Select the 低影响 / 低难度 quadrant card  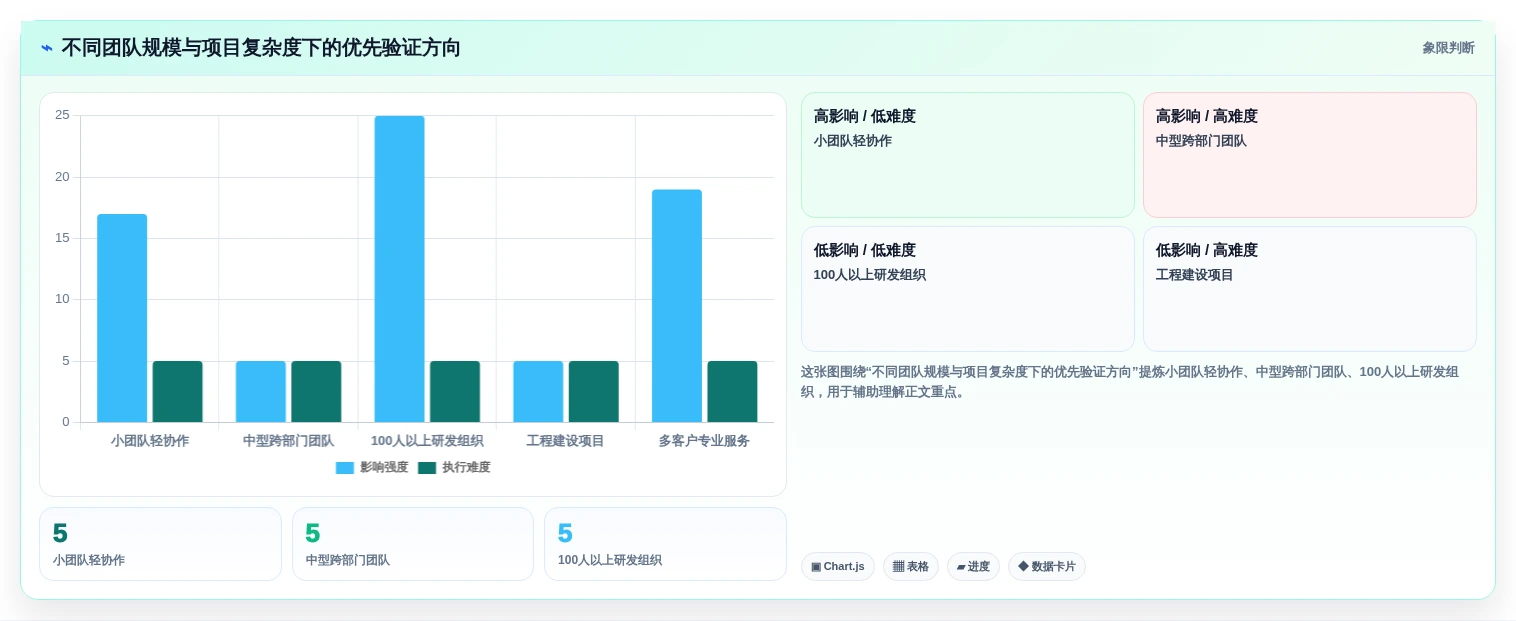click(x=968, y=289)
